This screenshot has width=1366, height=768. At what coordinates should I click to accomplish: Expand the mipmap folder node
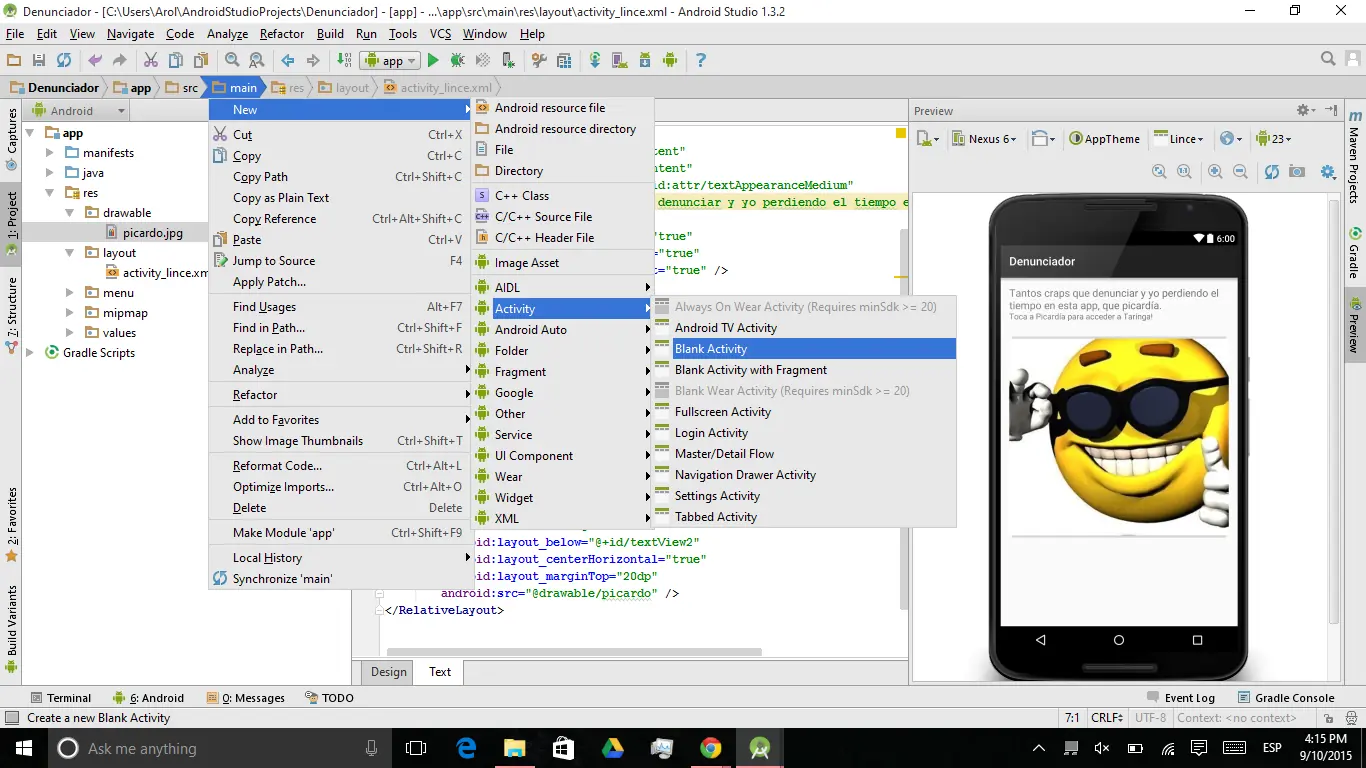pos(70,313)
